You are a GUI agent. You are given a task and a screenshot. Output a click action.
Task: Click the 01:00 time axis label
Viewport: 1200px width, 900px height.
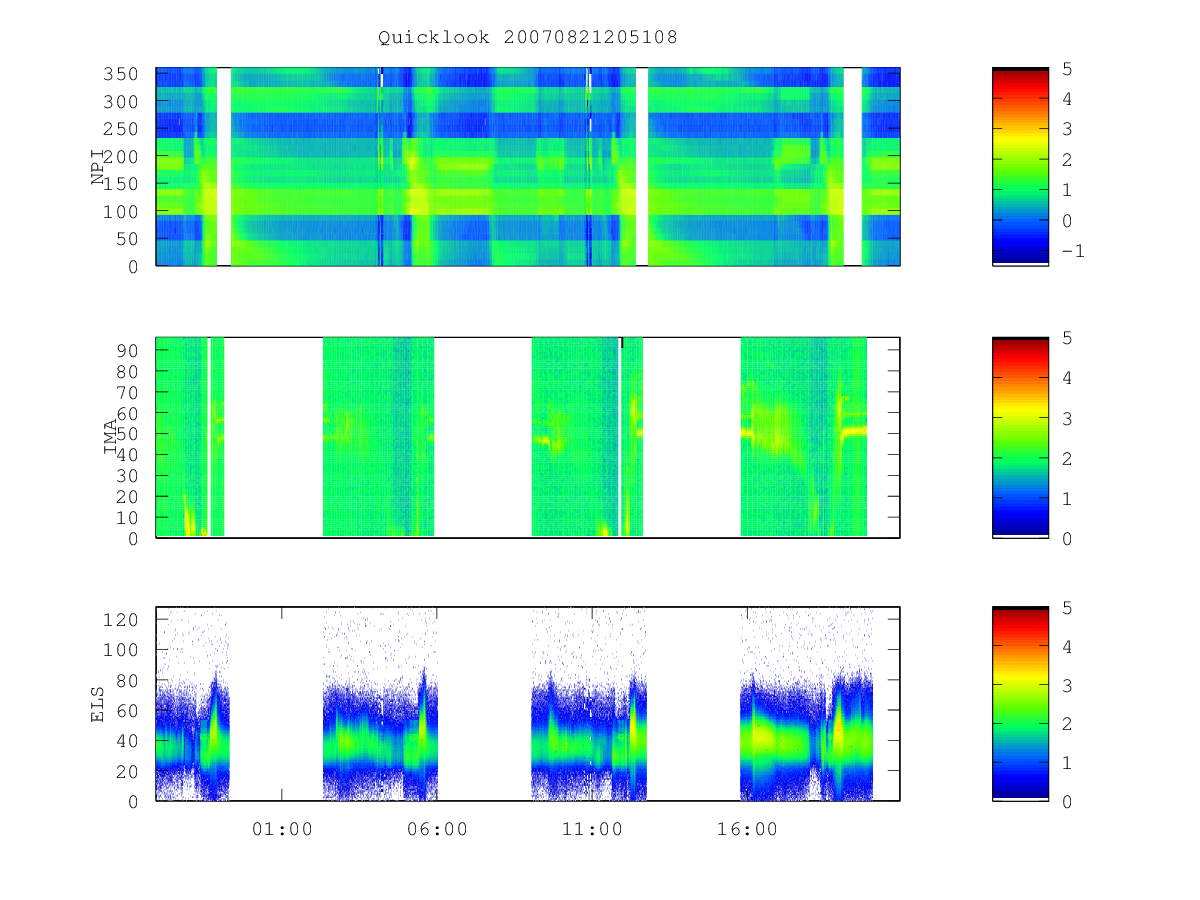pyautogui.click(x=282, y=829)
